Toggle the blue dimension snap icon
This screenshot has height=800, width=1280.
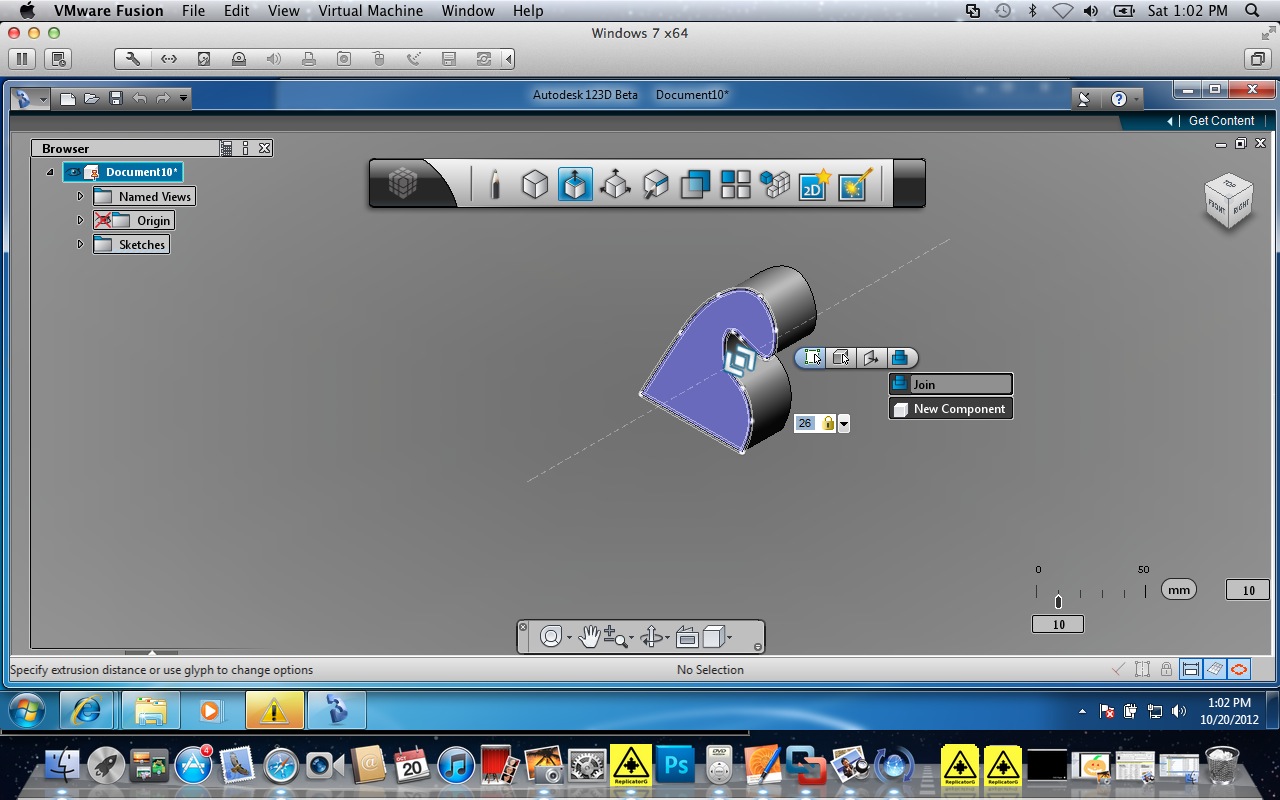1190,669
